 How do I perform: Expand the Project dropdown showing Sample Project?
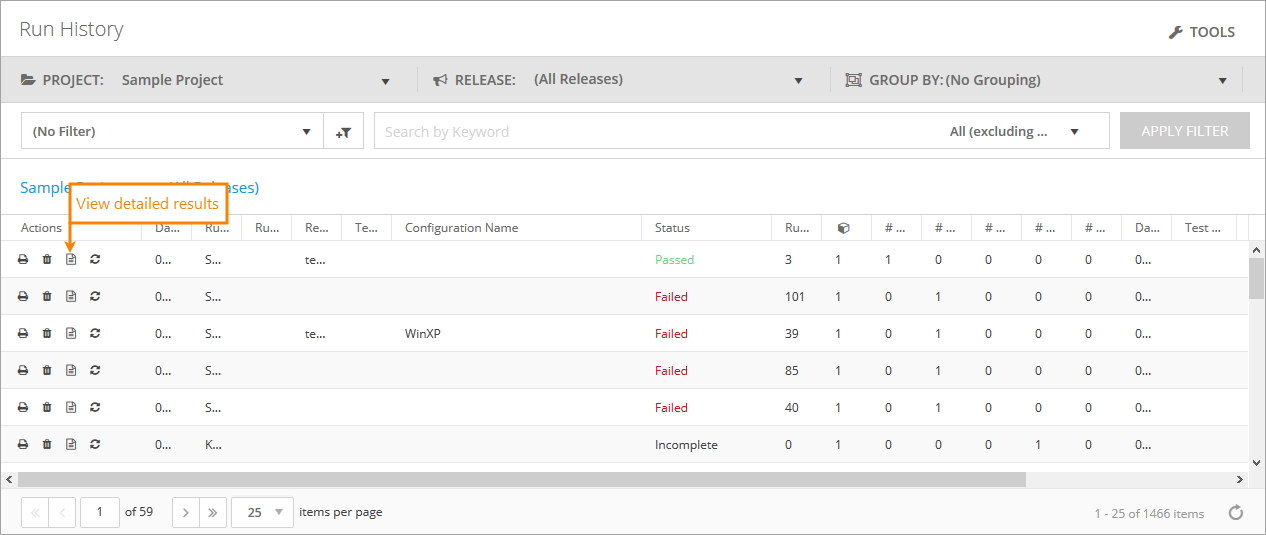tap(385, 81)
